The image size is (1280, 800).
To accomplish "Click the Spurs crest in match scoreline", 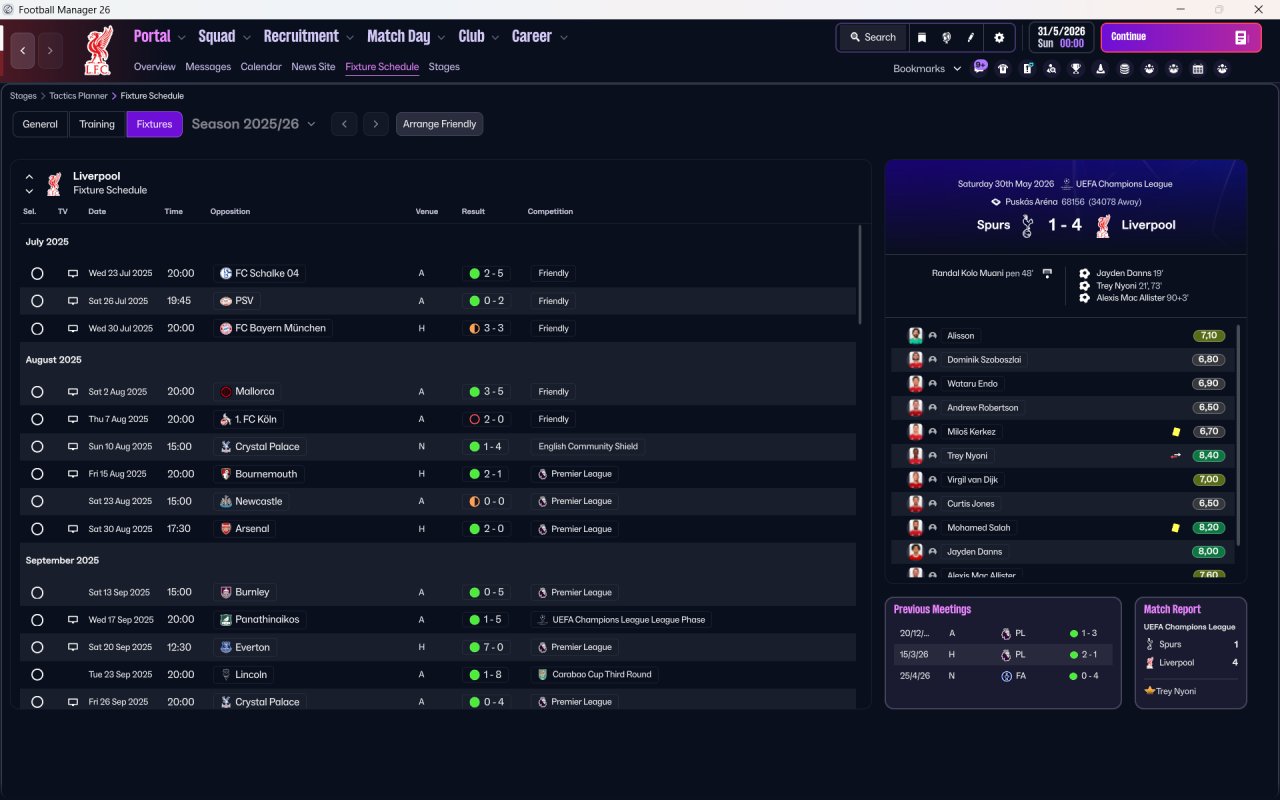I will tap(1027, 226).
